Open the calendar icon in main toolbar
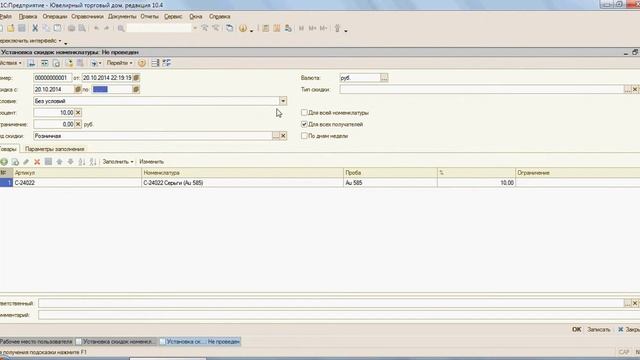The height and width of the screenshot is (360, 640). [277, 28]
